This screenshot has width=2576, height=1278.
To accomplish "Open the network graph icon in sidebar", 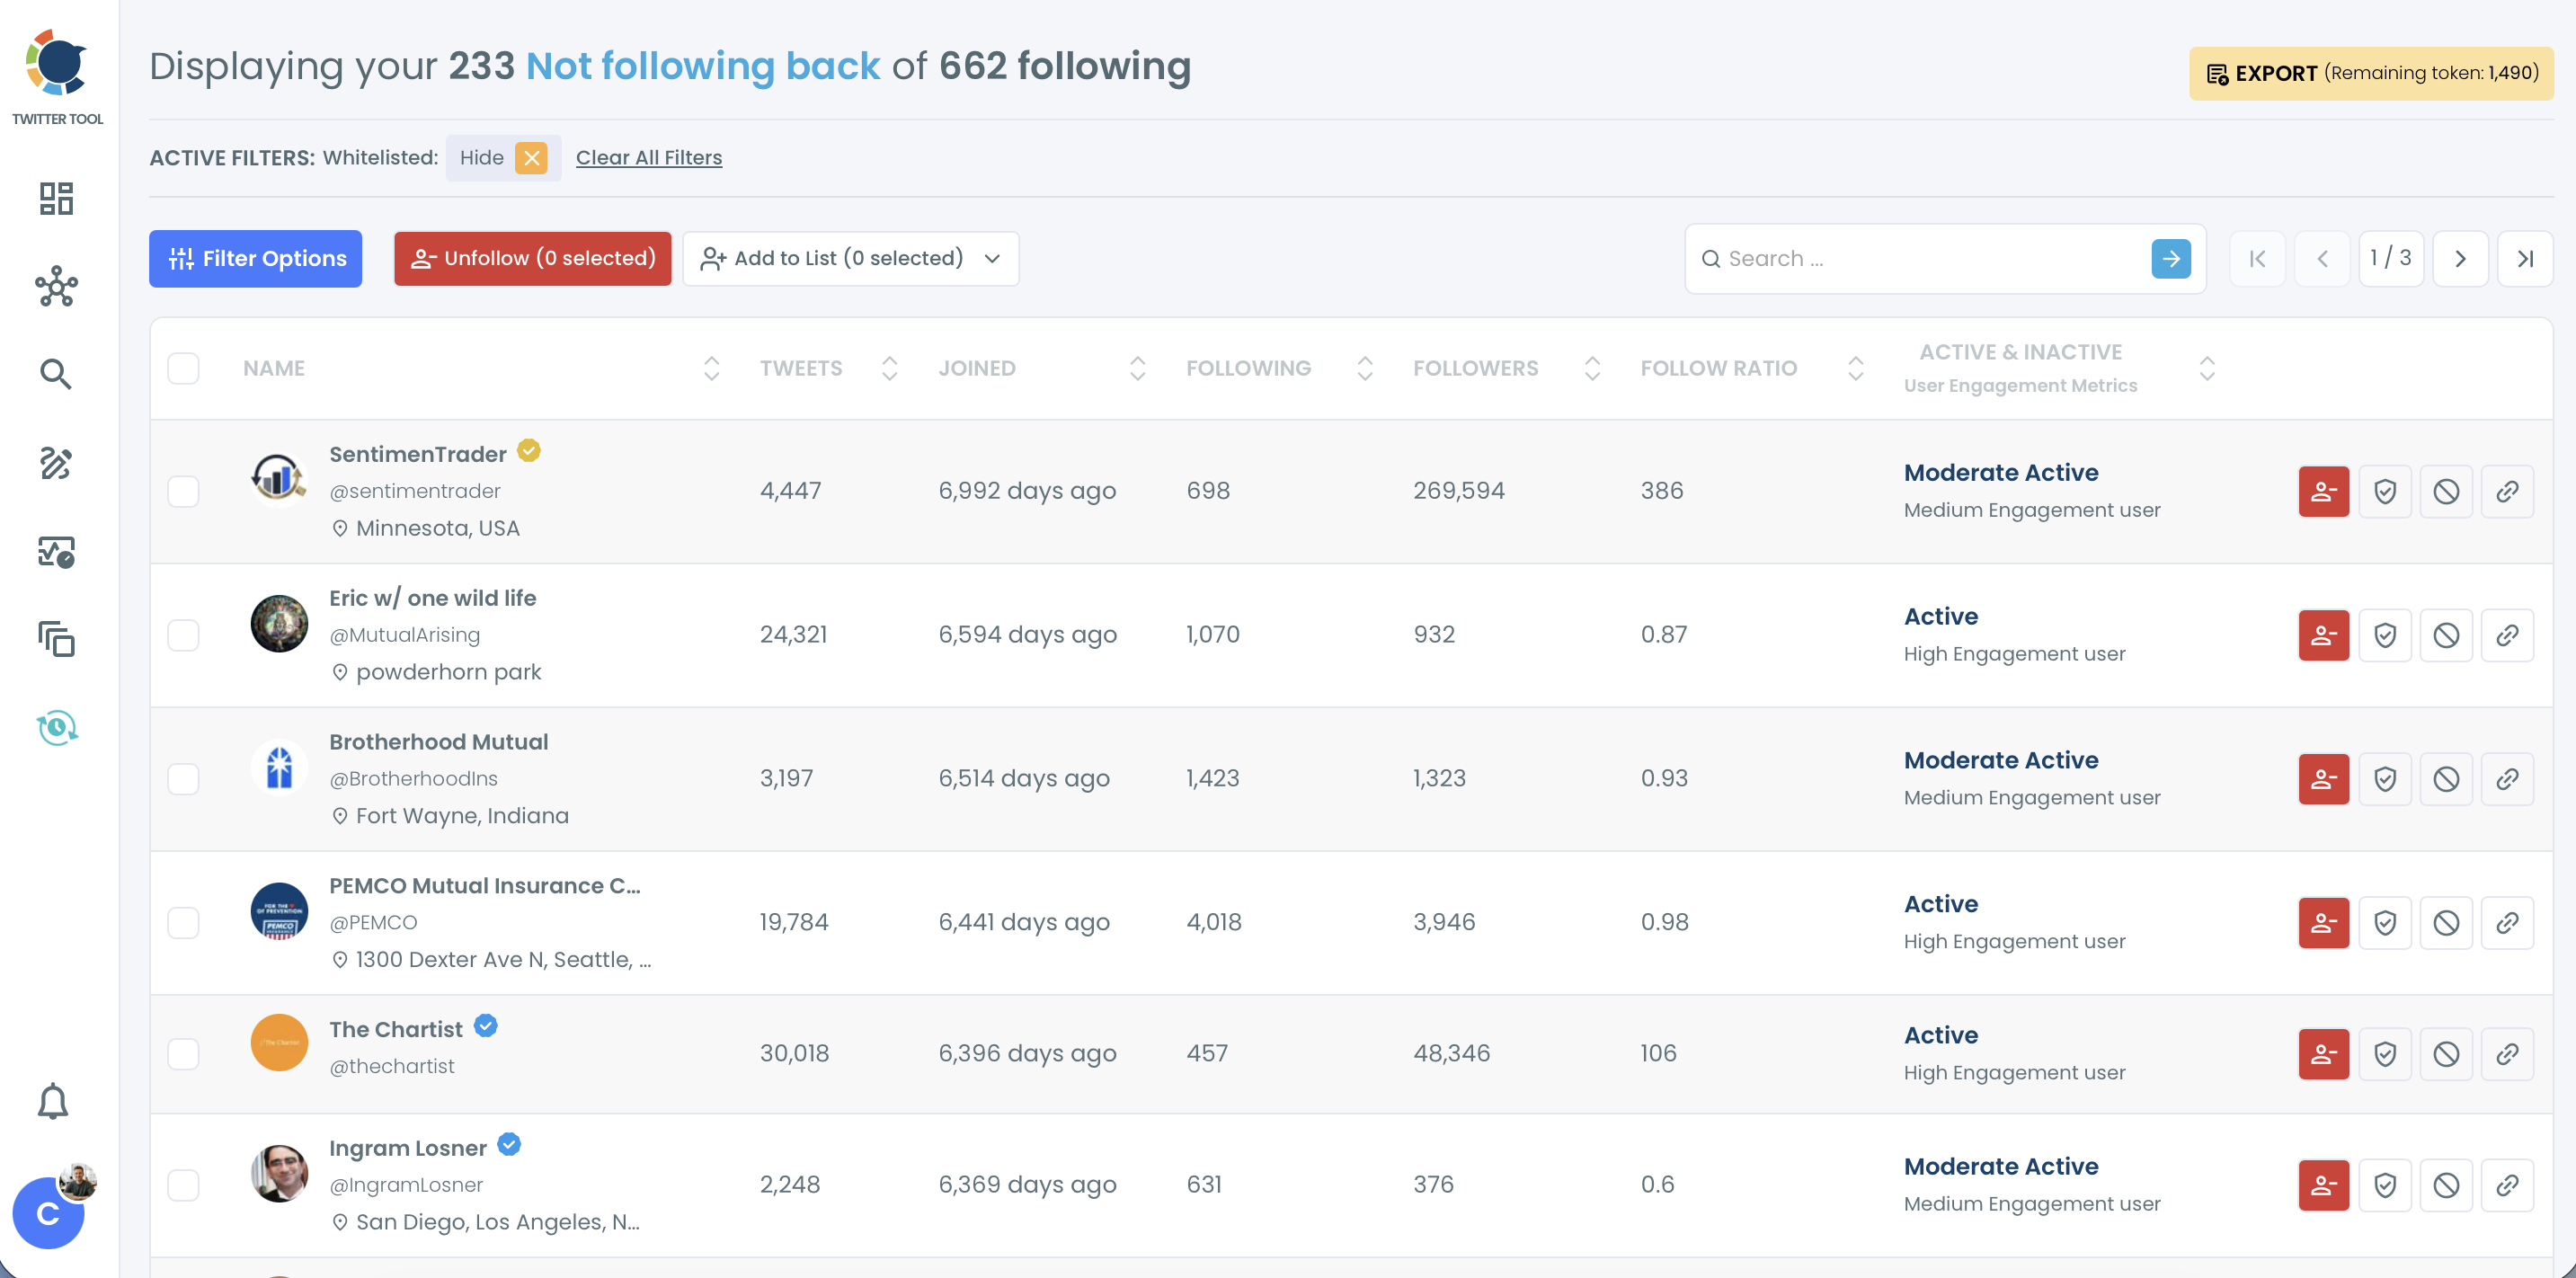I will pos(56,286).
